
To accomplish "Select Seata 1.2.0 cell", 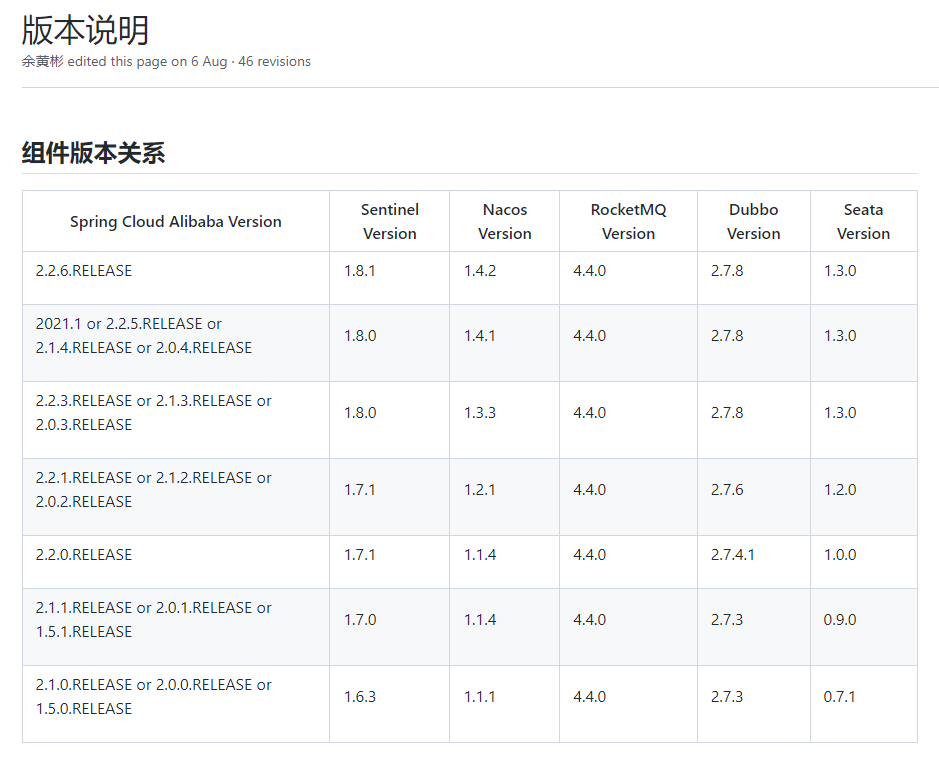I will pyautogui.click(x=864, y=497).
